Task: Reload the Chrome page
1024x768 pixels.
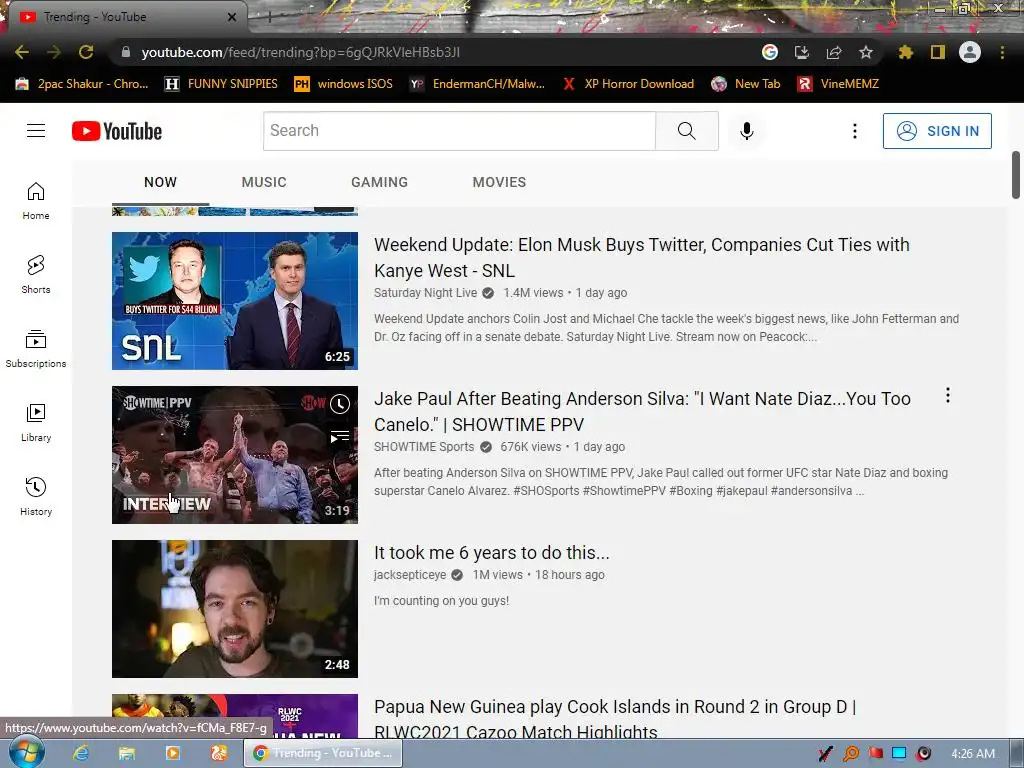Action: click(x=86, y=52)
